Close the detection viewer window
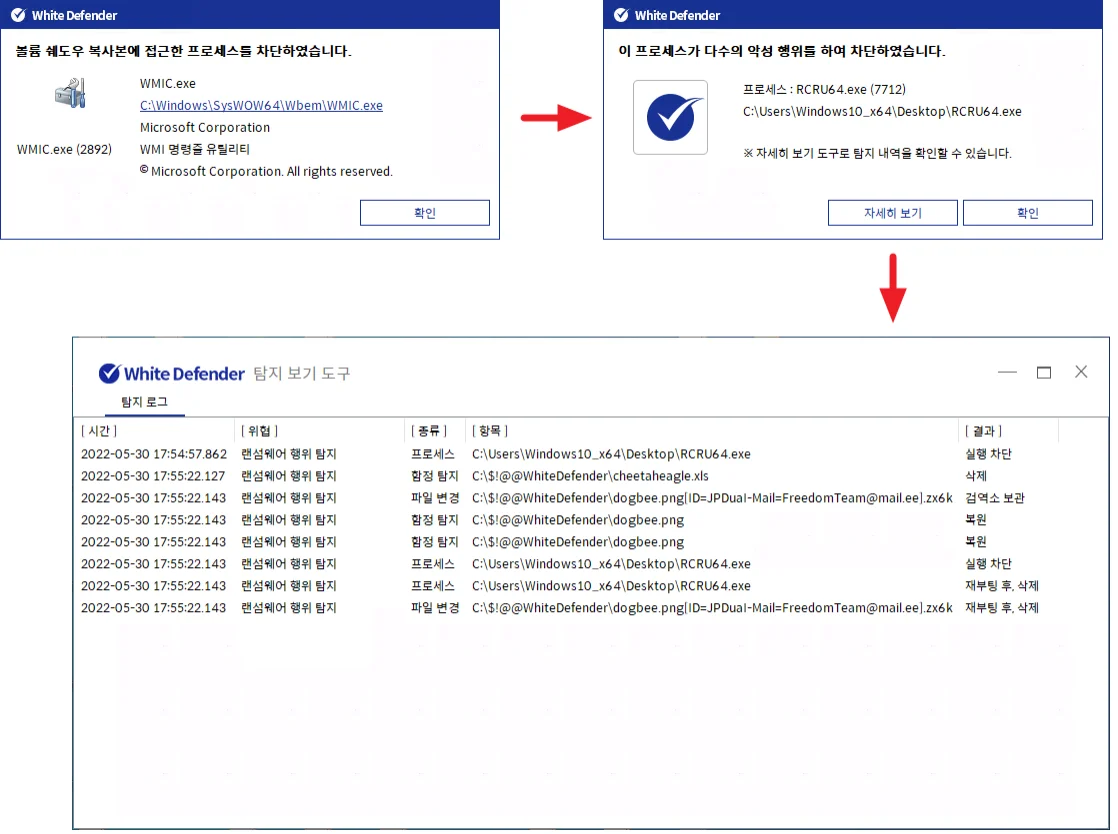 click(1081, 372)
